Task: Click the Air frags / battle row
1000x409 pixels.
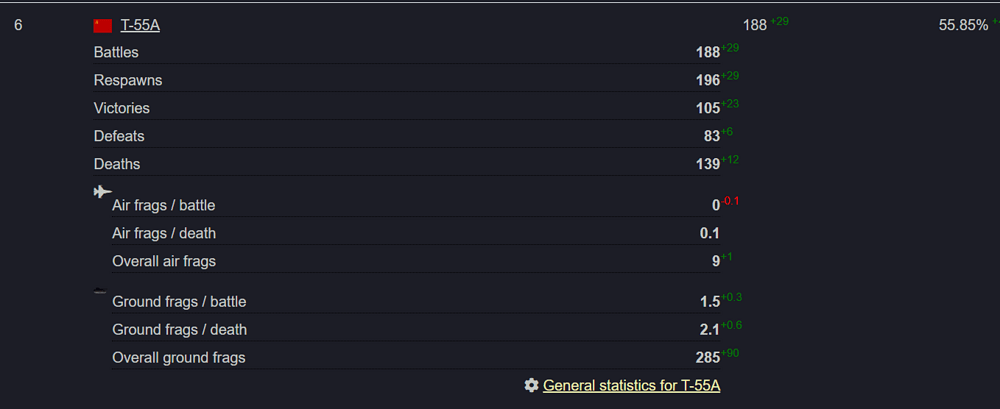Action: tap(416, 205)
